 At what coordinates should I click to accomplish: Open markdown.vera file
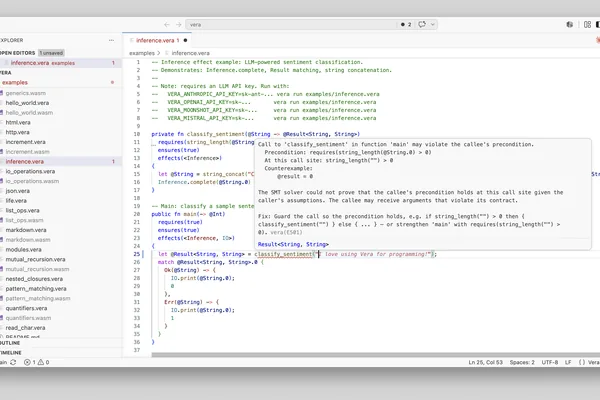(26, 230)
